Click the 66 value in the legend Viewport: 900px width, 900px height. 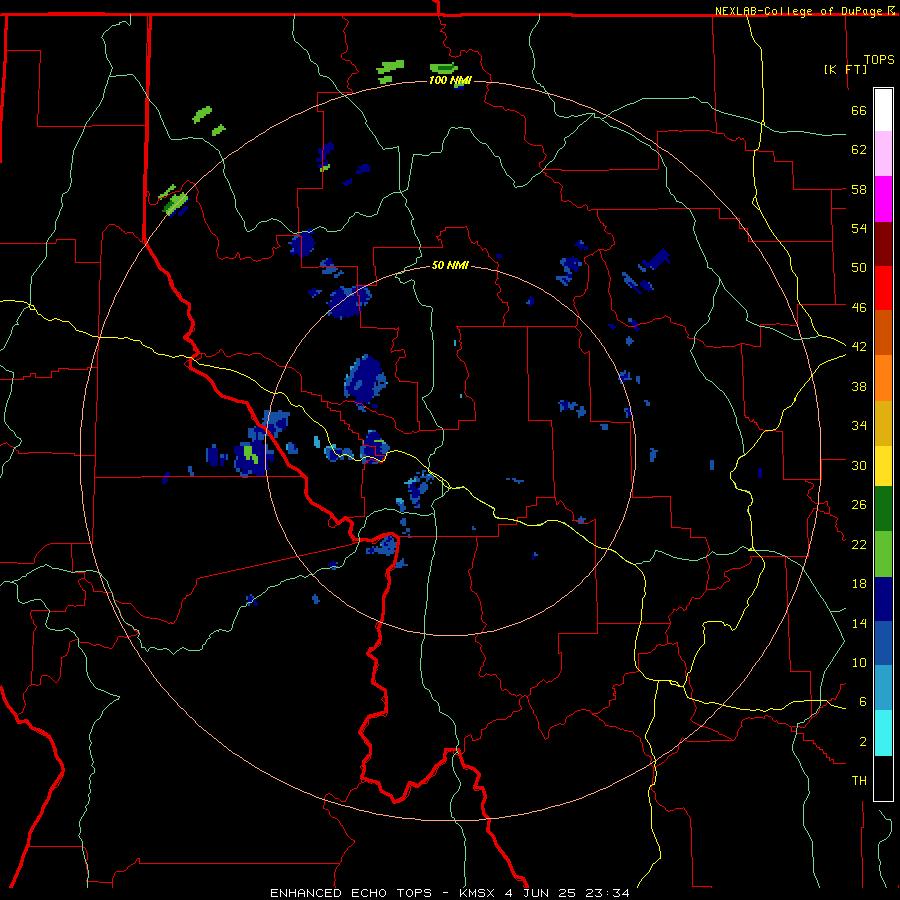(x=859, y=111)
